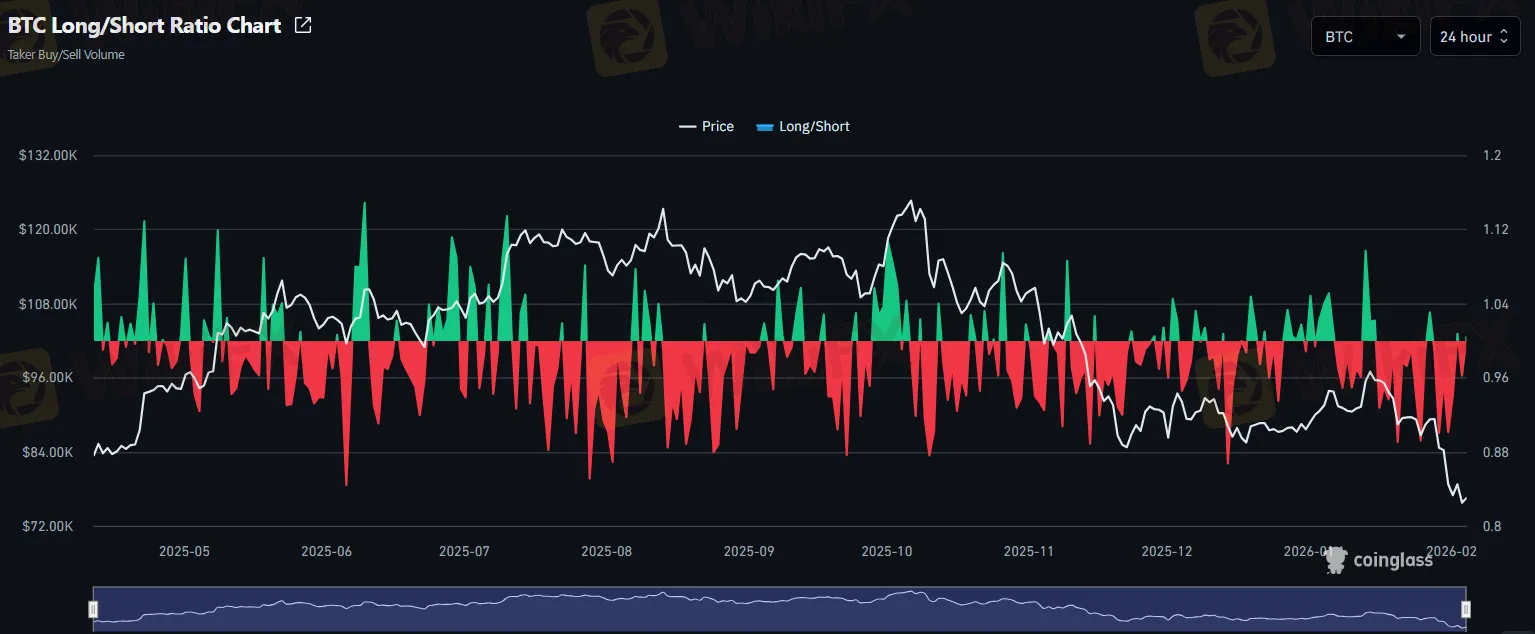The width and height of the screenshot is (1535, 634).
Task: Expand the coin selector to choose another asset
Action: click(x=1365, y=35)
